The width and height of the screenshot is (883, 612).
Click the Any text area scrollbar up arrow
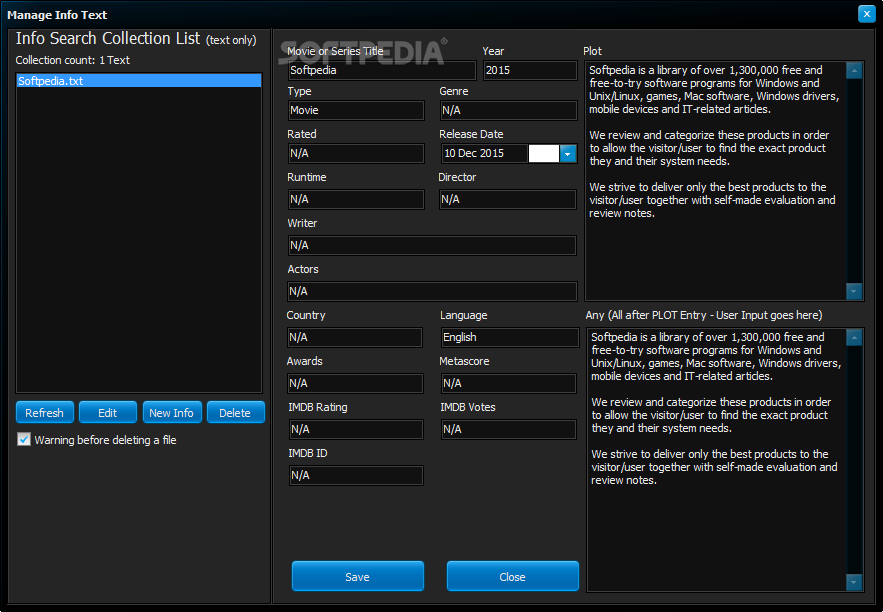854,337
